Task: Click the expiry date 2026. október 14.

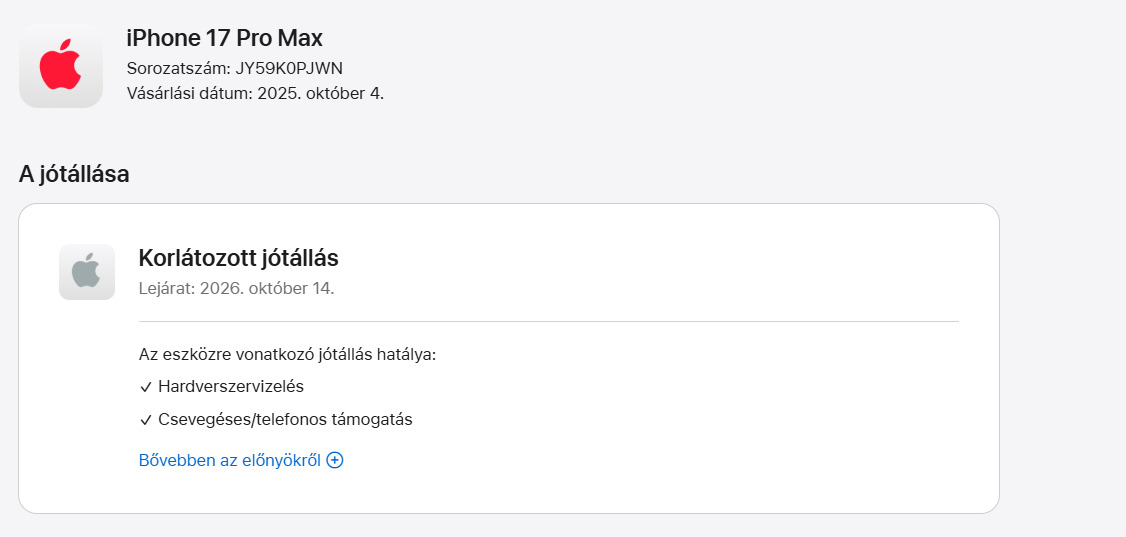Action: click(267, 289)
